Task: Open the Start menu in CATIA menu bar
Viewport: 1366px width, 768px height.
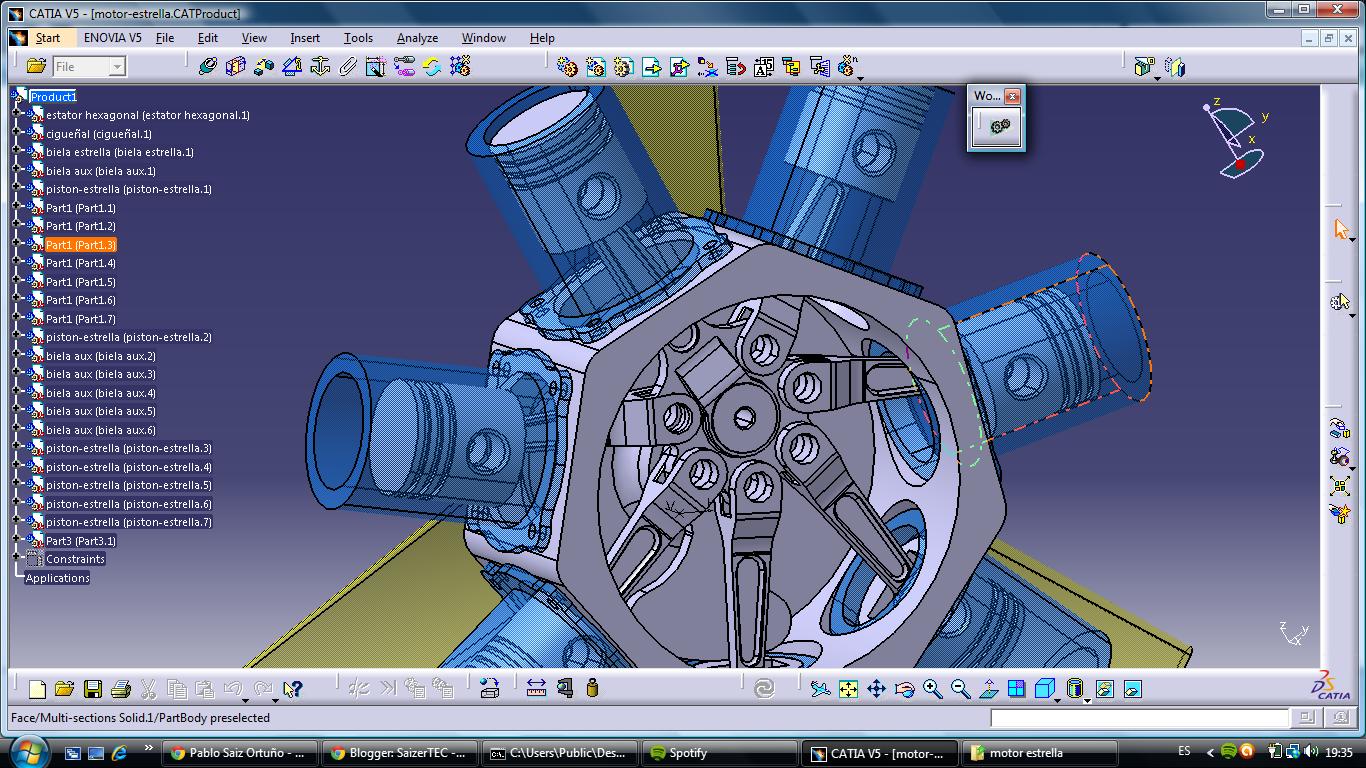Action: coord(48,38)
